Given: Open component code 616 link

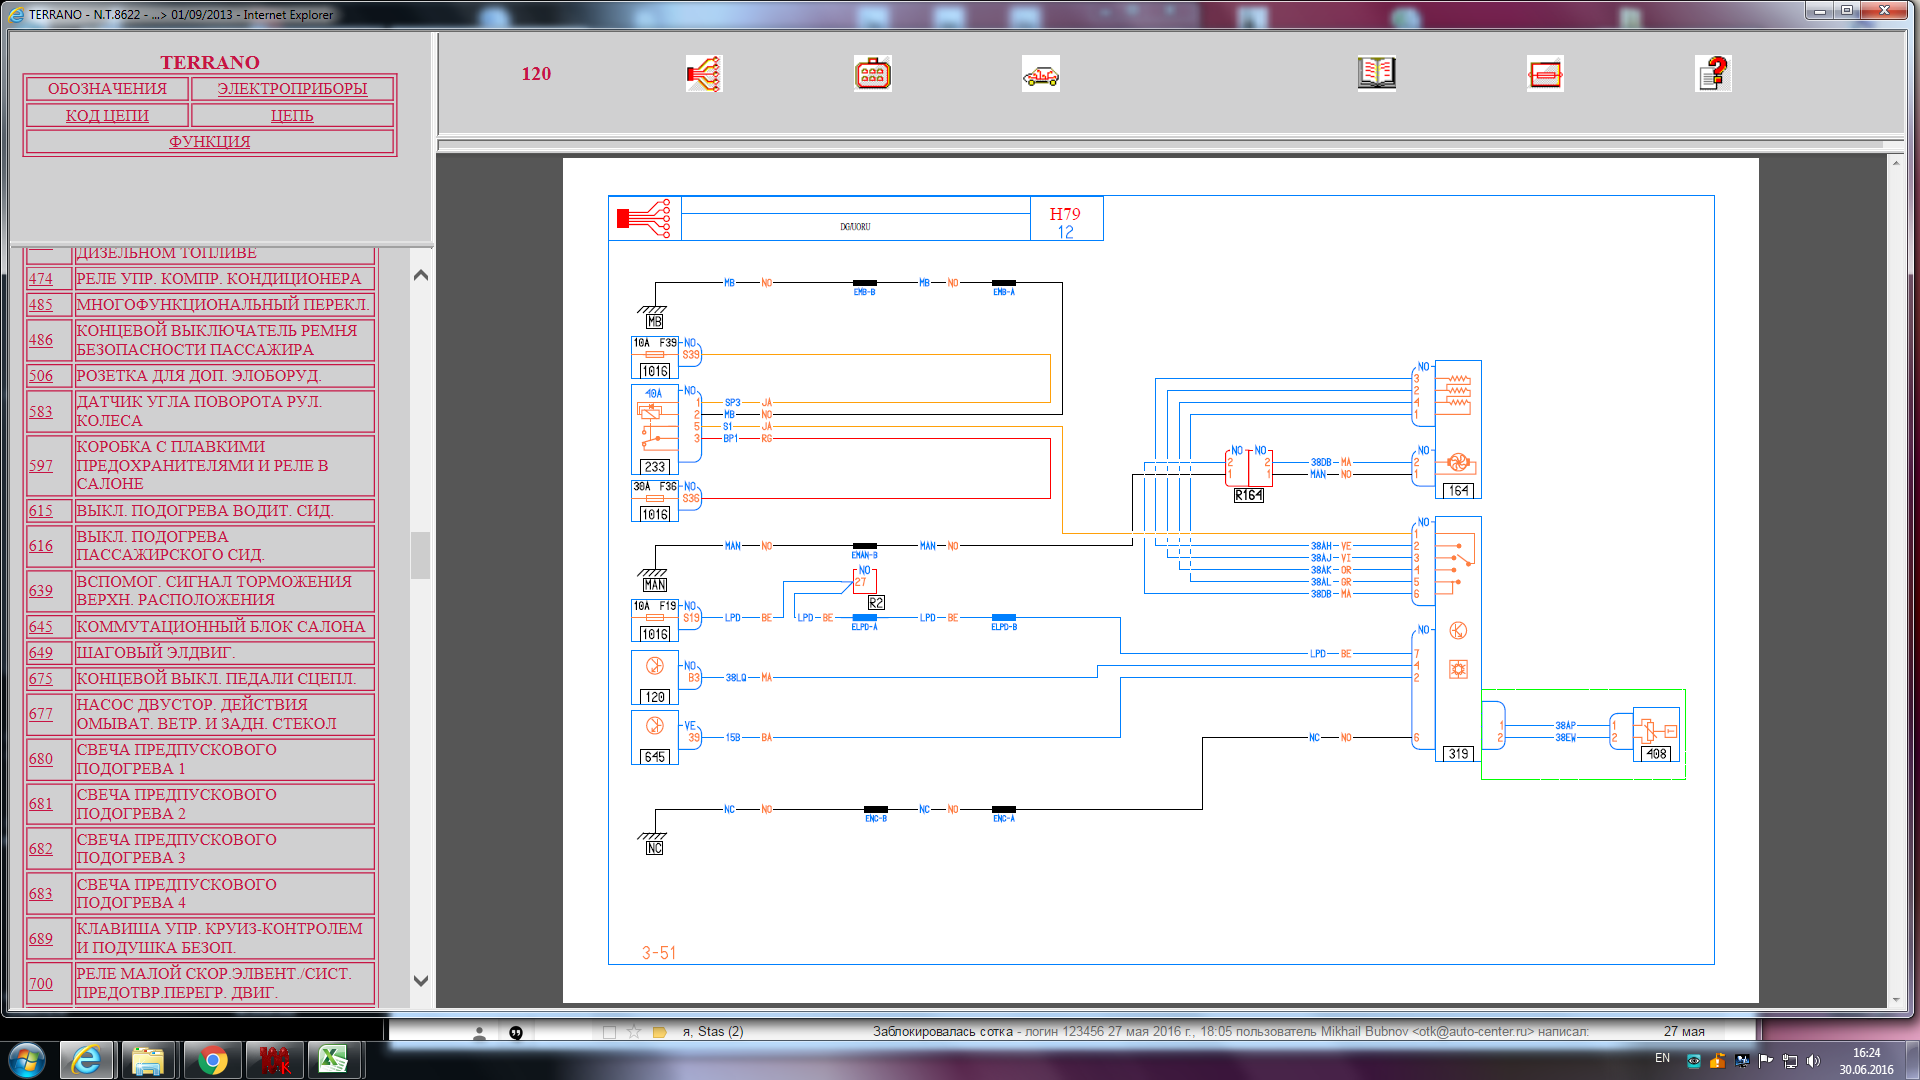Looking at the screenshot, I should [x=41, y=546].
